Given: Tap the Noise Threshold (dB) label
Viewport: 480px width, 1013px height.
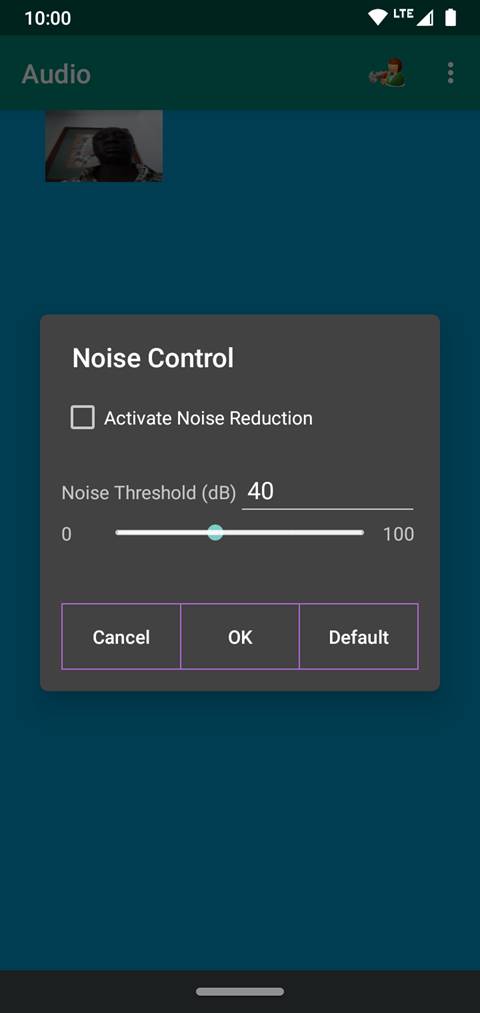Looking at the screenshot, I should [149, 493].
